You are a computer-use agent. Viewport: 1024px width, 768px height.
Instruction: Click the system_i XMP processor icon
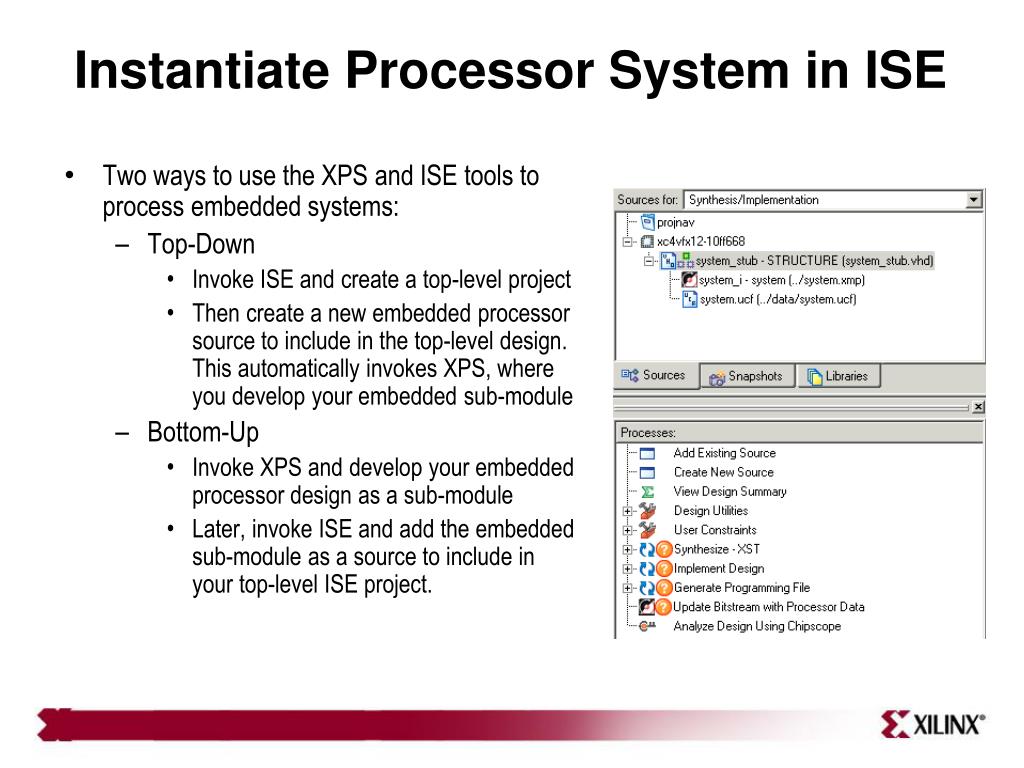tap(689, 280)
